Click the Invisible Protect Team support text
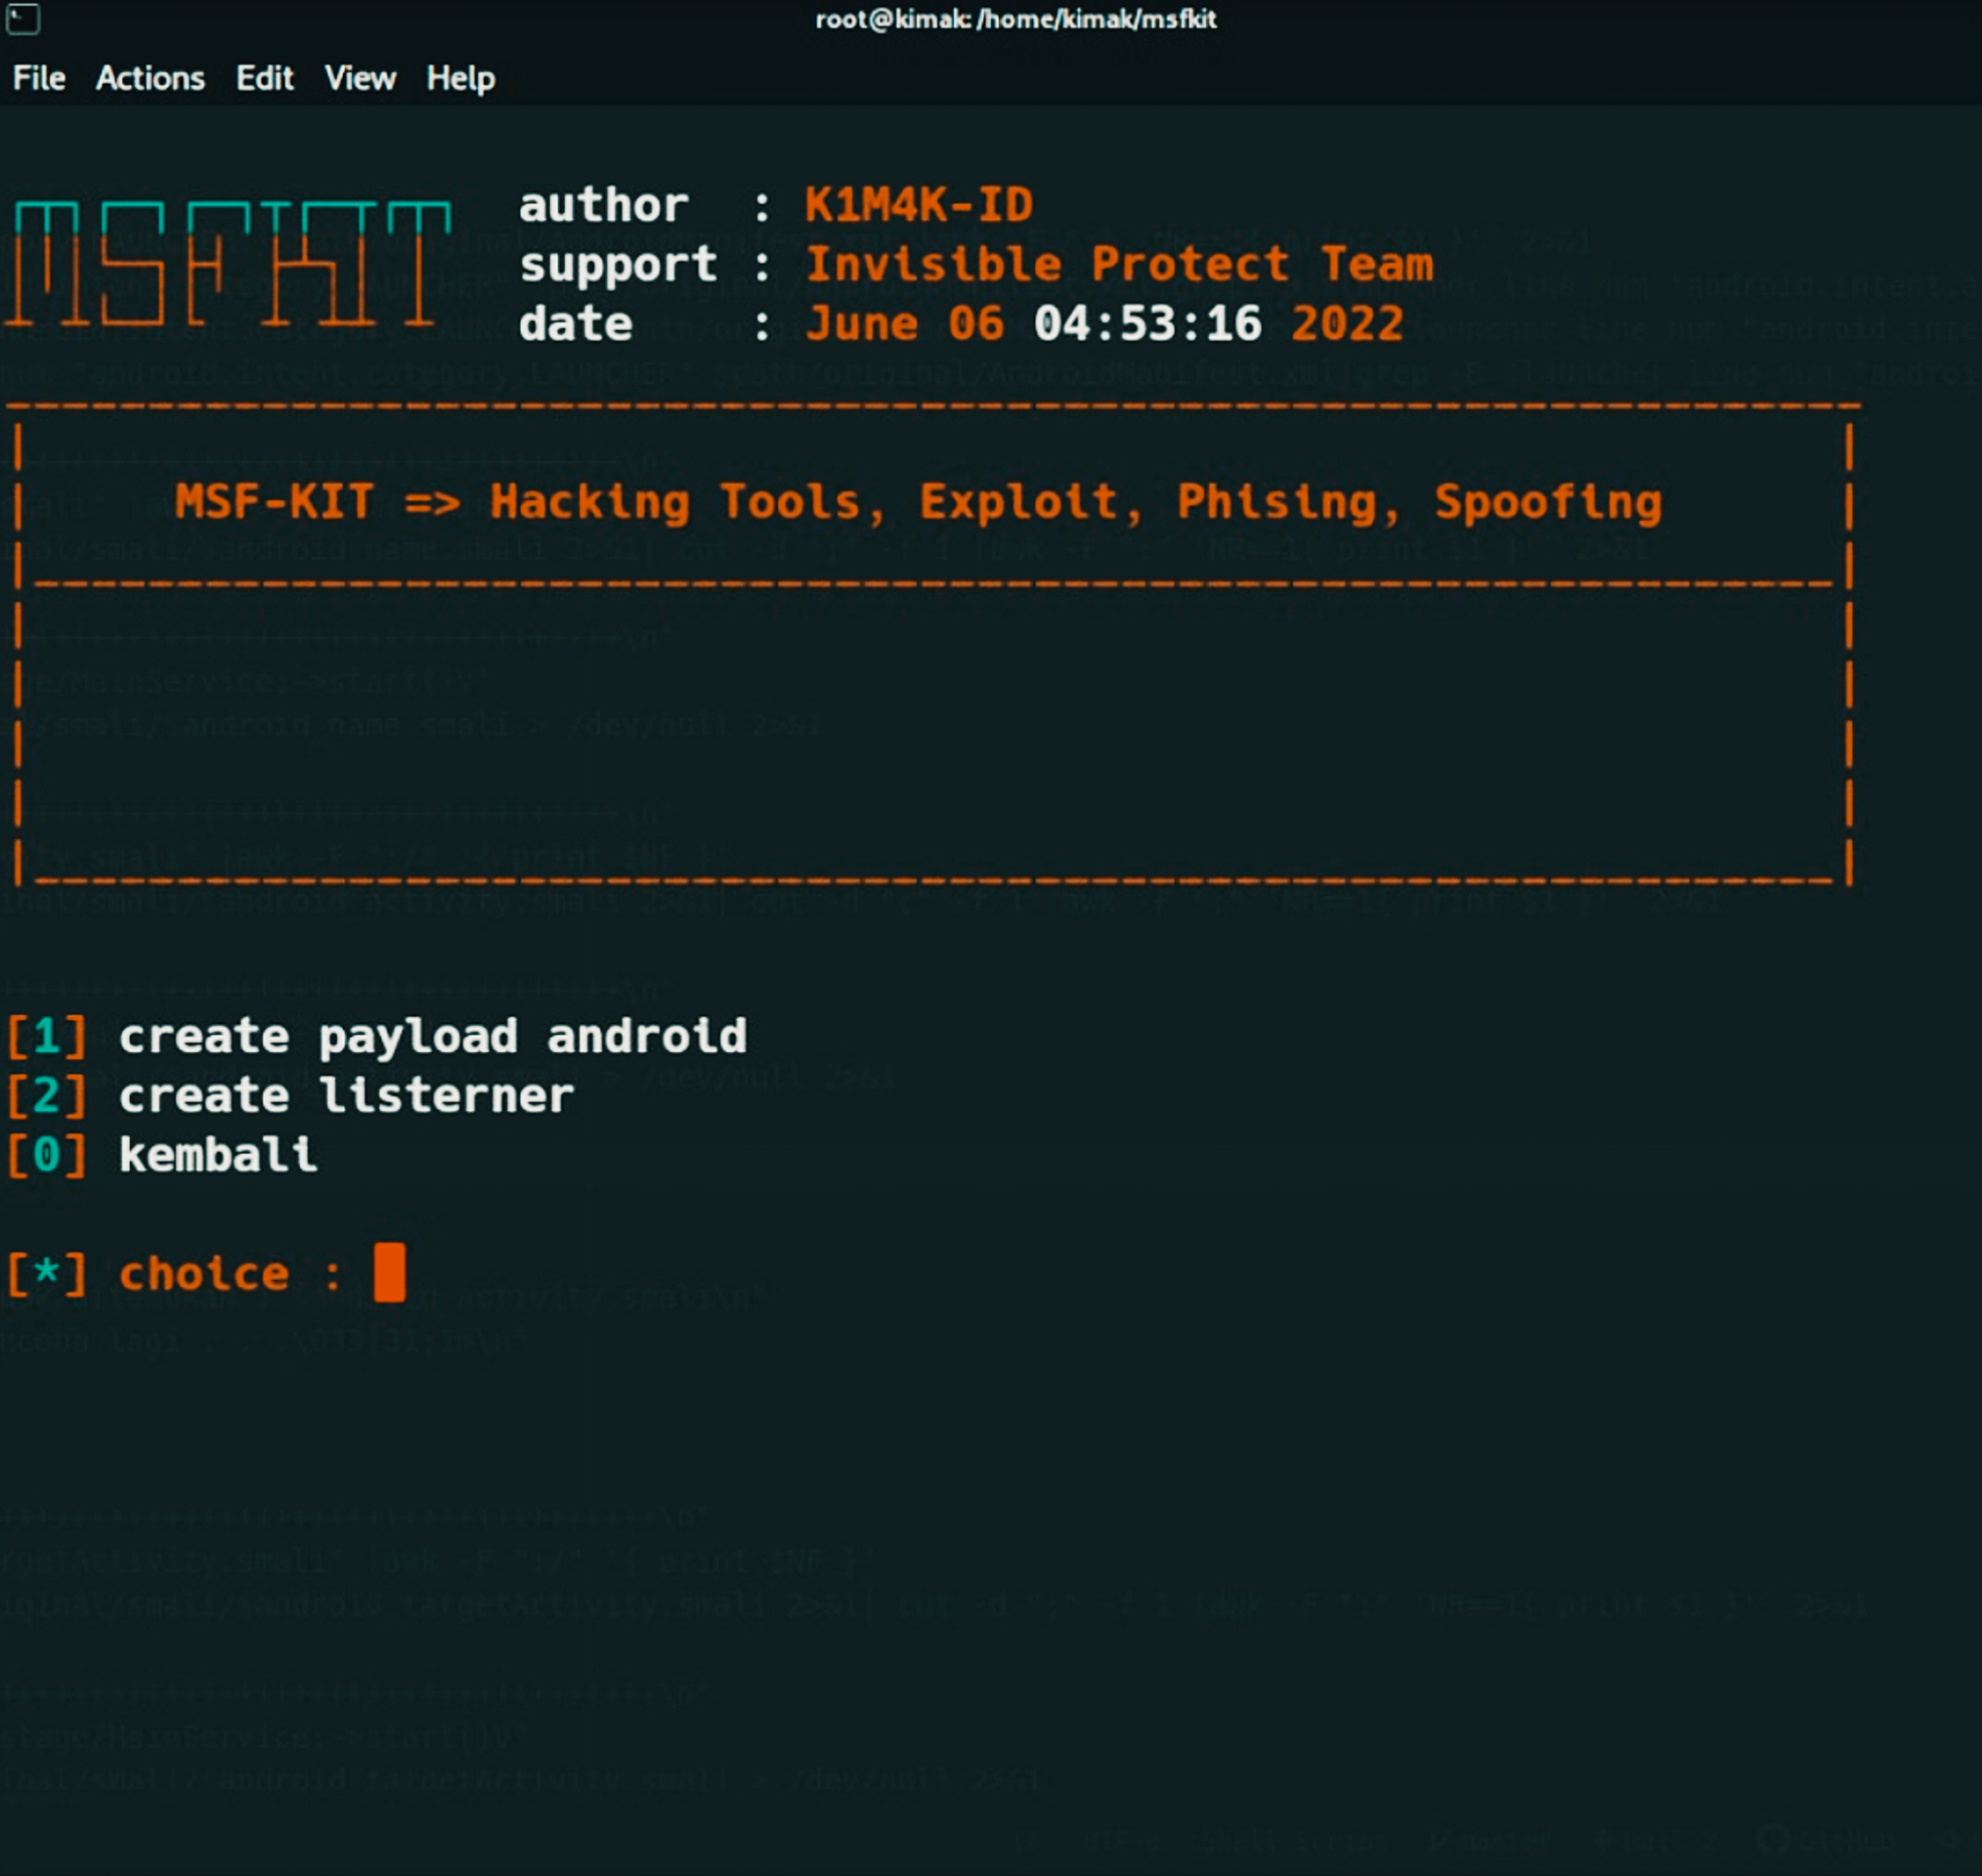Screen dimensions: 1982x1876 point(1120,263)
